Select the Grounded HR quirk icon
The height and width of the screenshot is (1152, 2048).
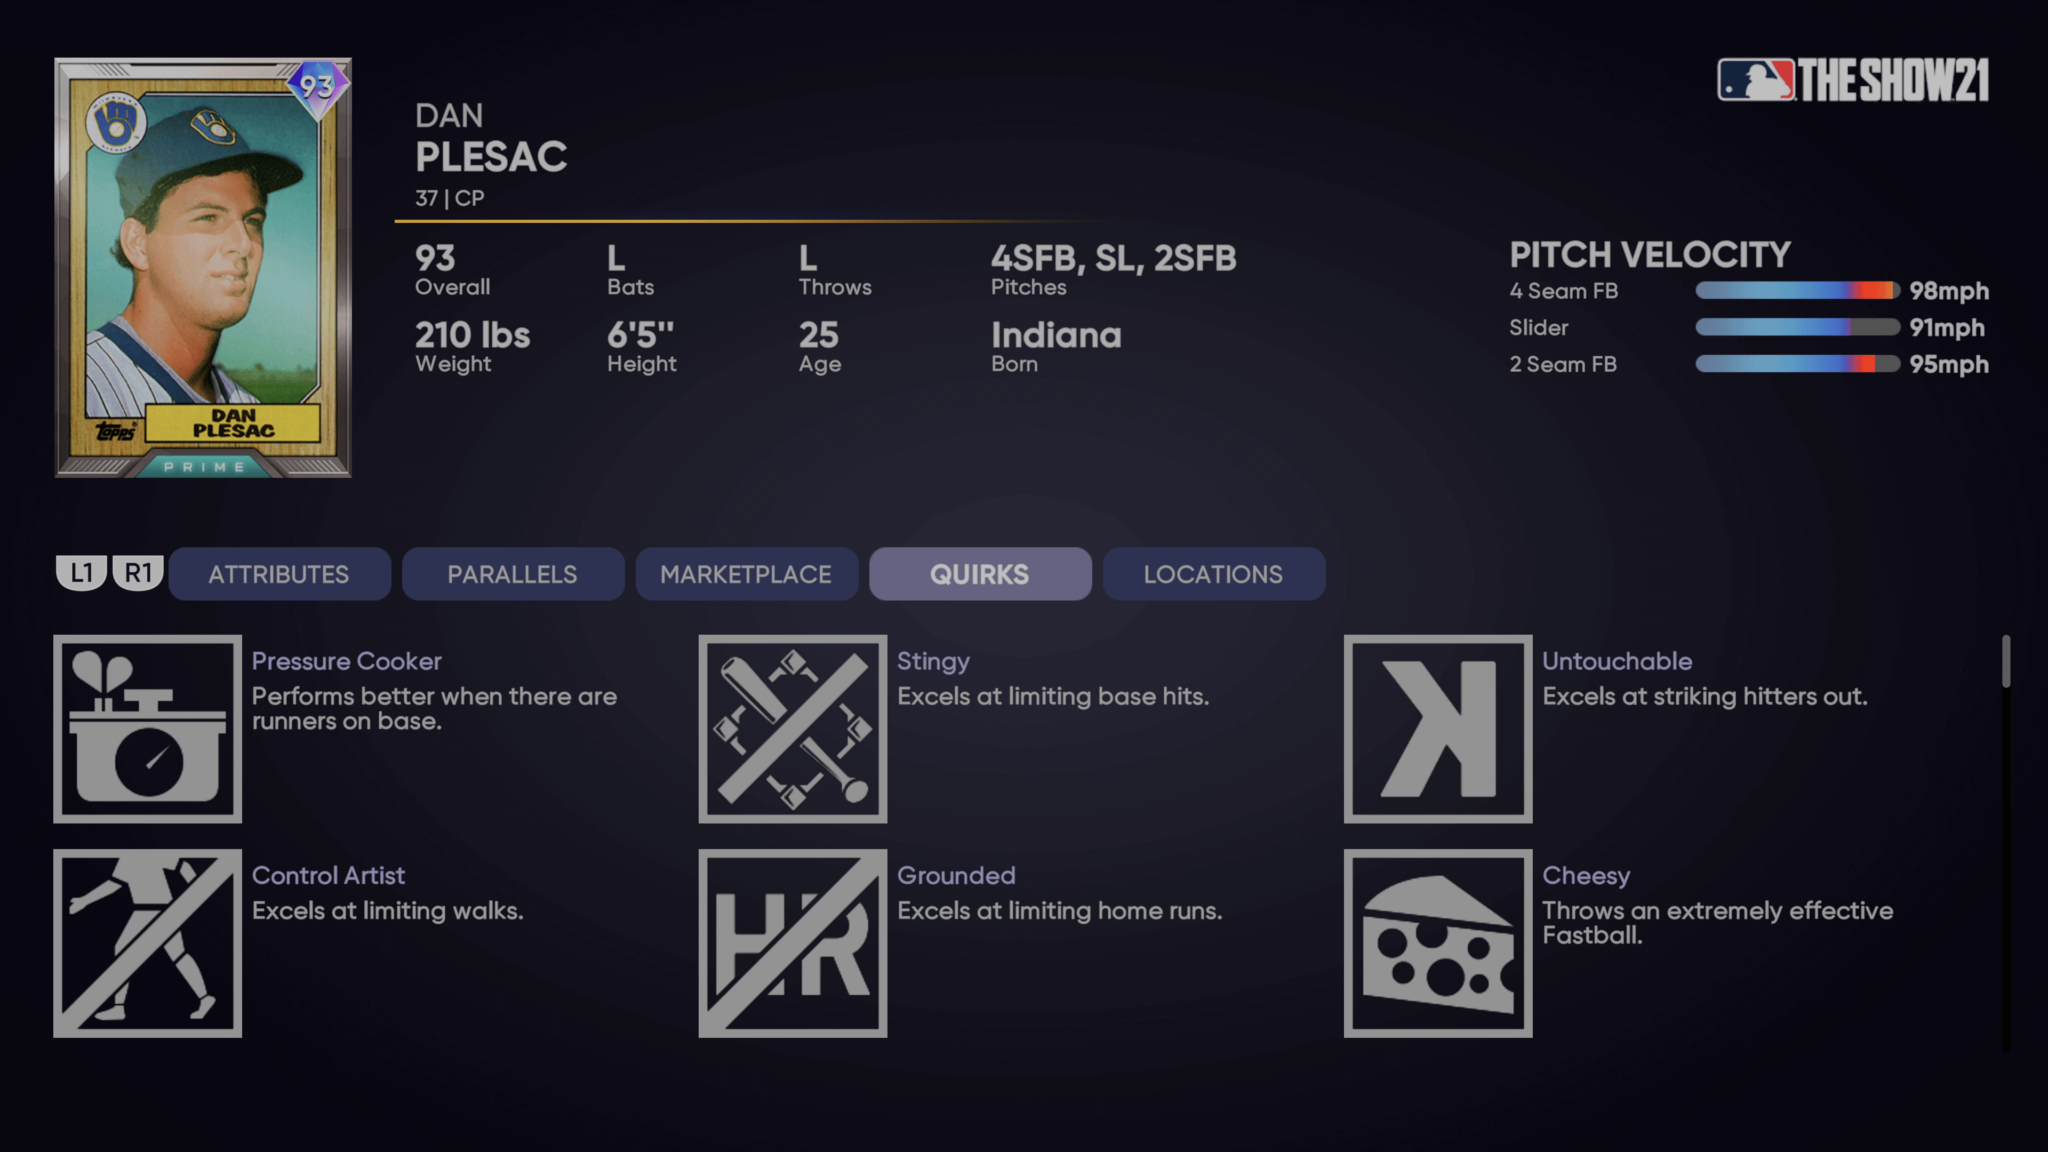(793, 943)
